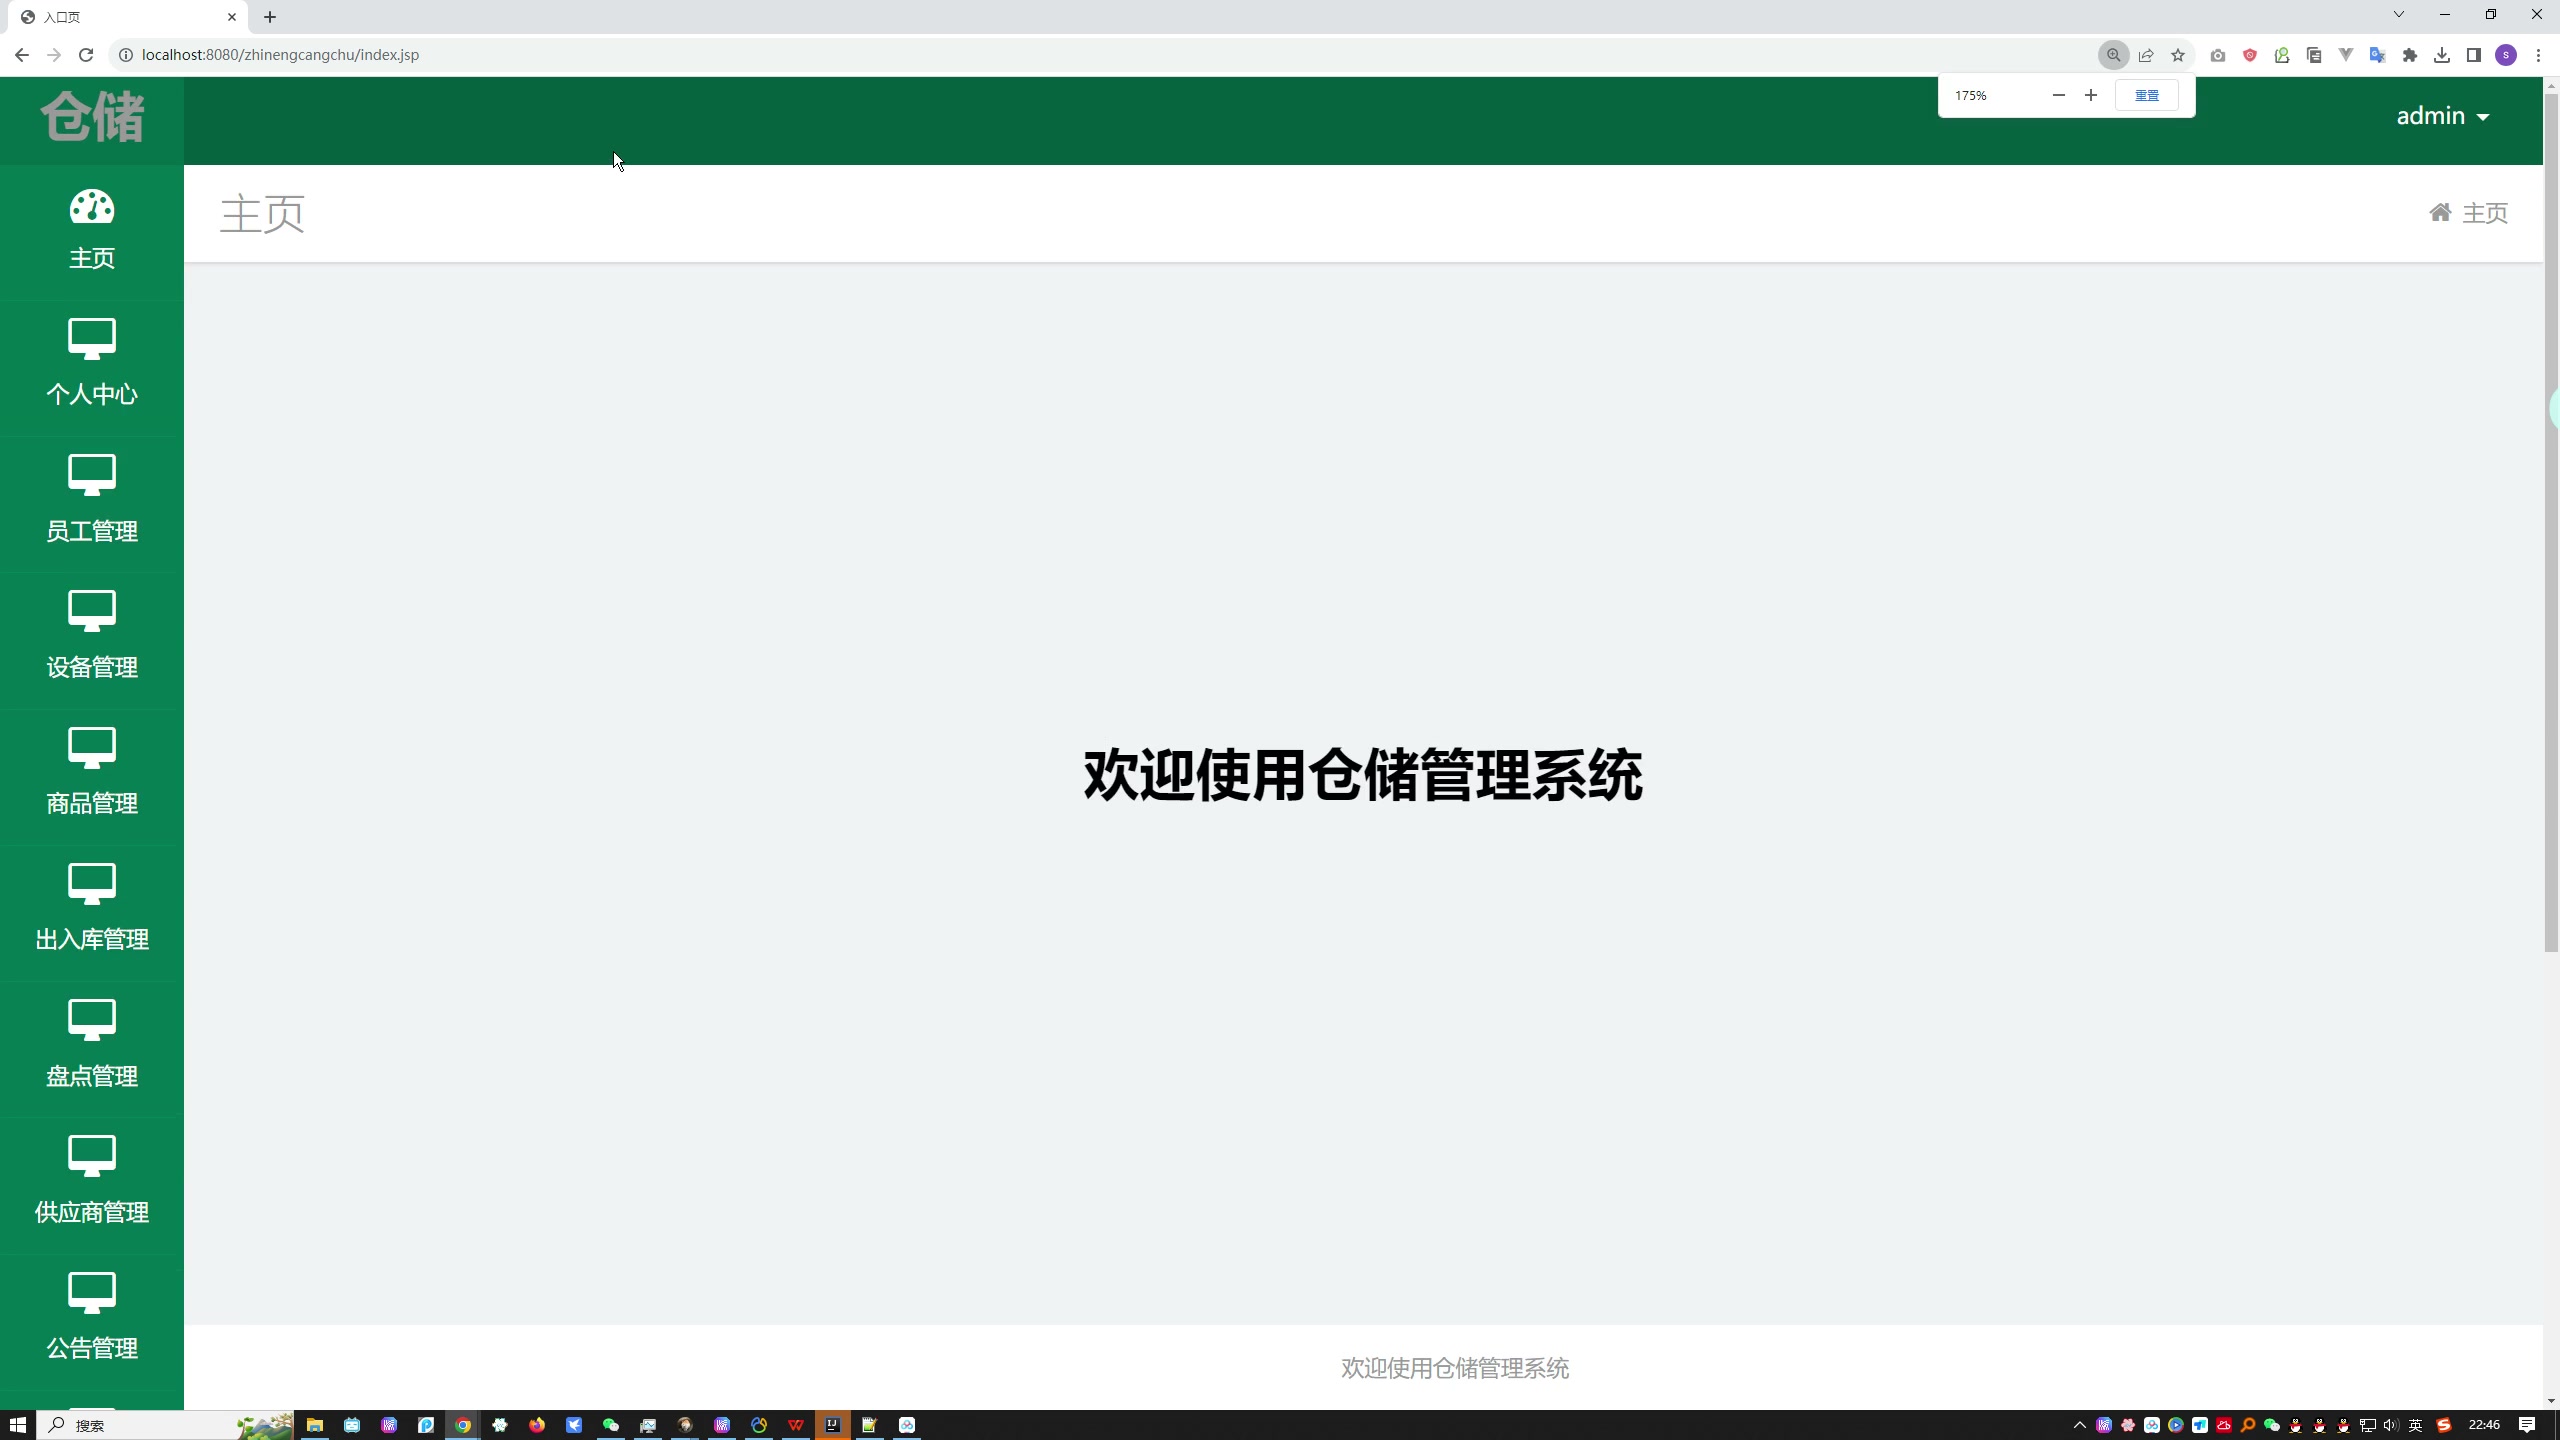
Task: Click the 仓储 logo text
Action: [x=92, y=117]
